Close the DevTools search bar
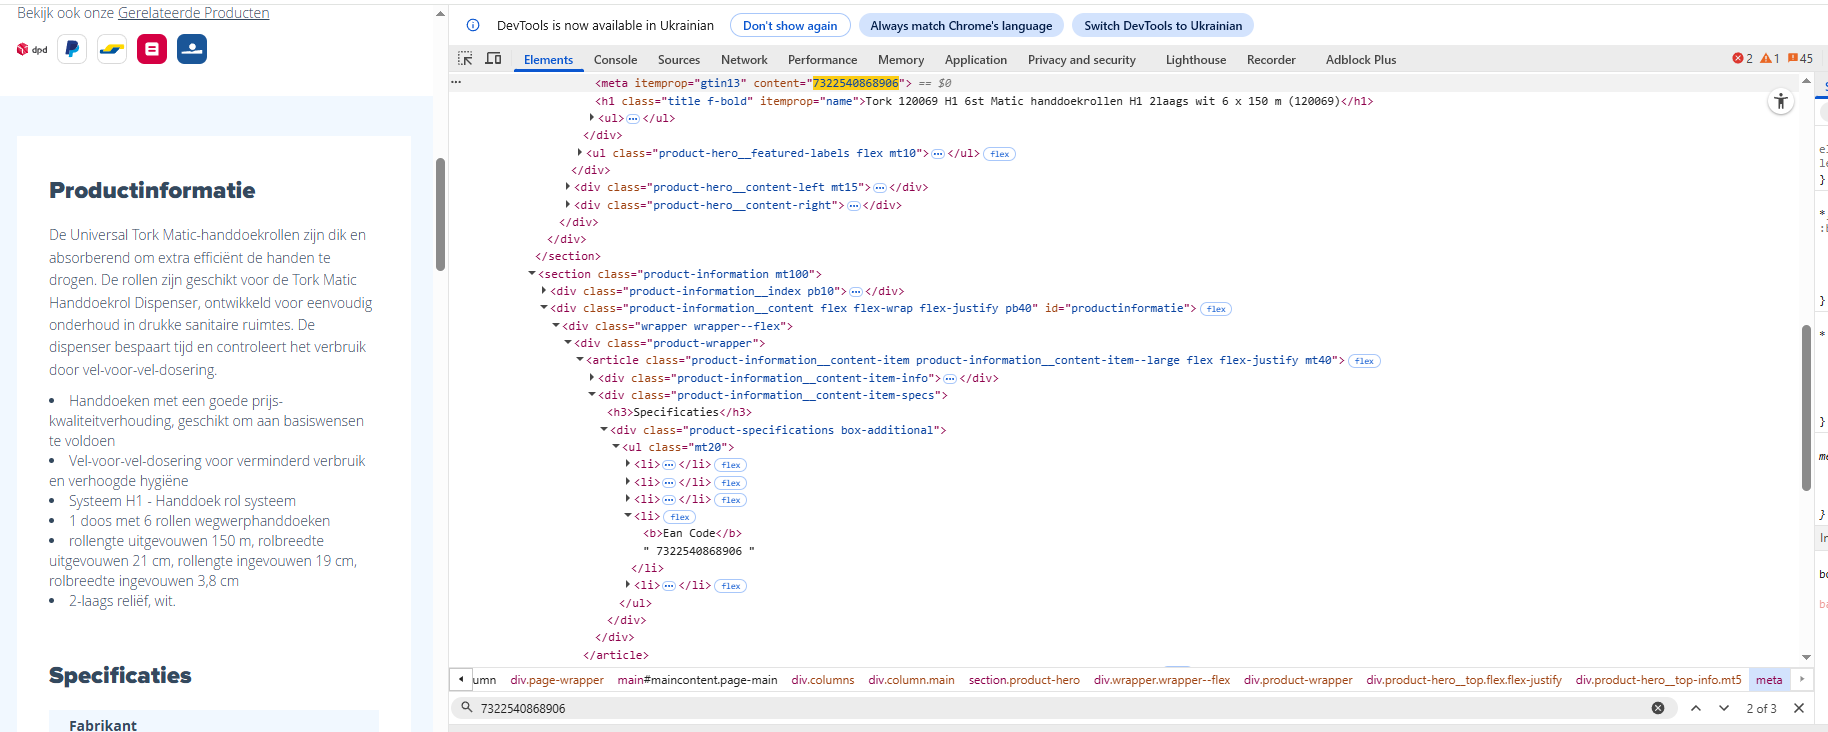The width and height of the screenshot is (1828, 732). pos(1799,708)
